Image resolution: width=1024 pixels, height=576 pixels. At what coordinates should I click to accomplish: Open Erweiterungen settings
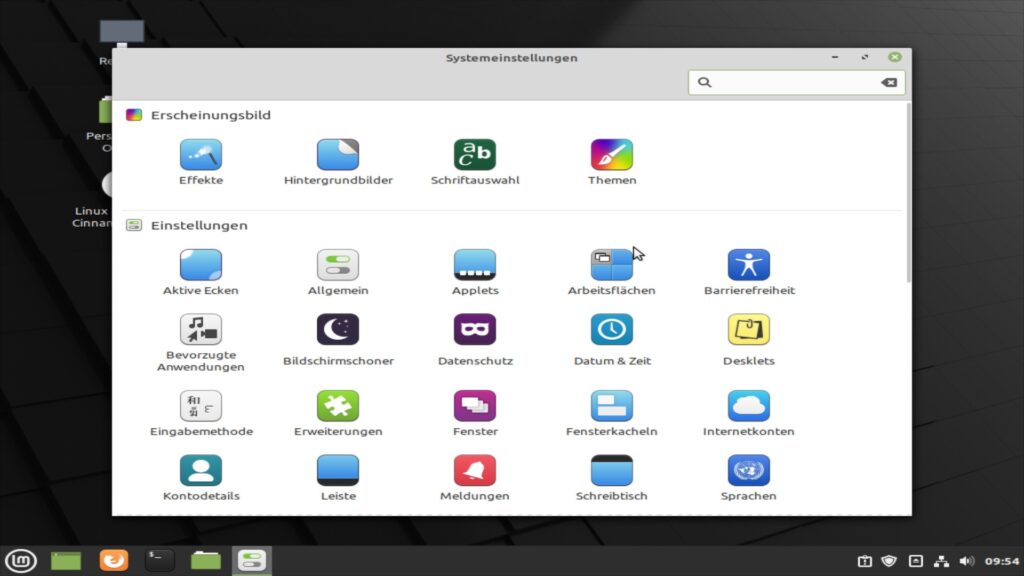tap(338, 413)
